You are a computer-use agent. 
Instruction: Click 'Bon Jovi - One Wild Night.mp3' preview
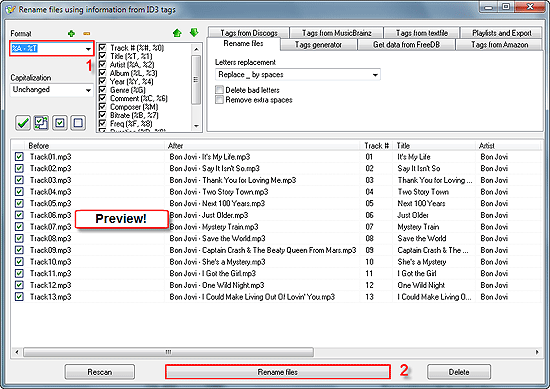click(x=217, y=285)
